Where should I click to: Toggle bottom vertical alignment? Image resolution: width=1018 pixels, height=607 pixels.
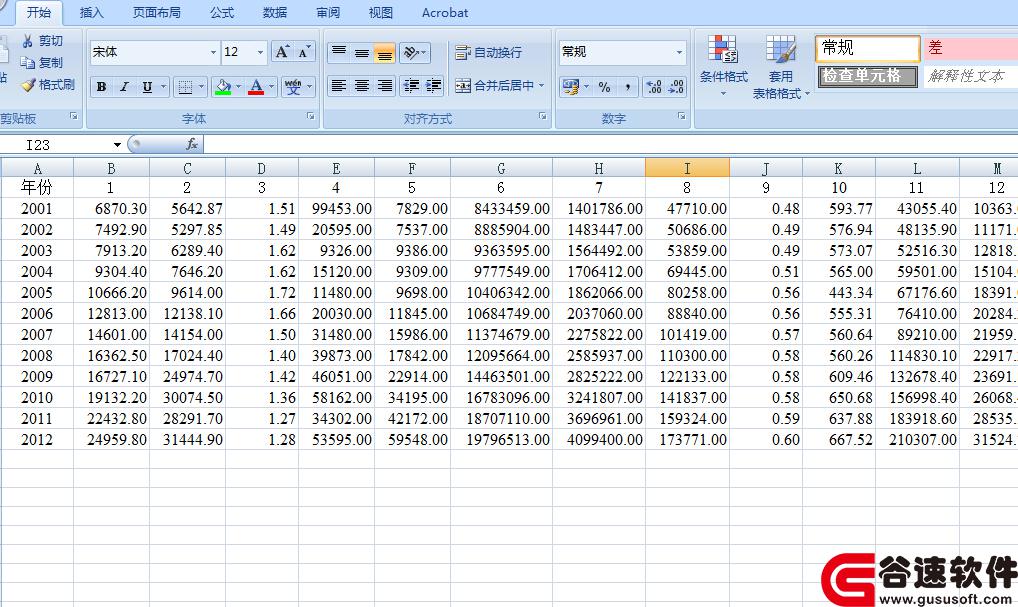tap(384, 52)
